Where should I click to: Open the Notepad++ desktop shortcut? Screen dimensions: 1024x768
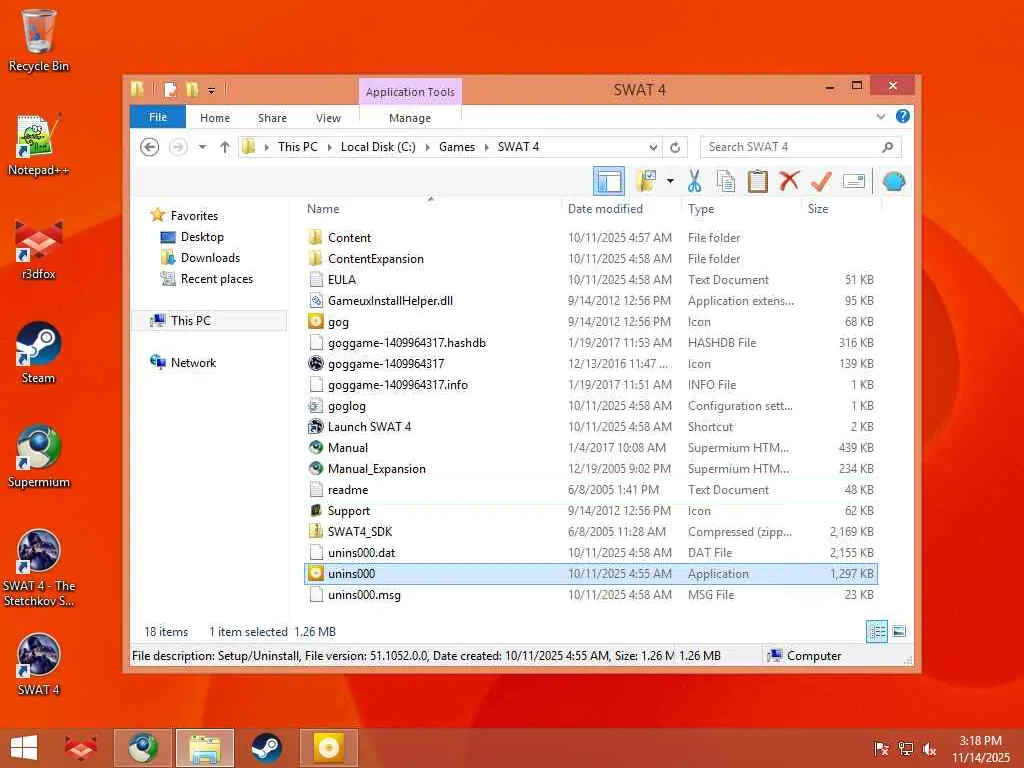[39, 145]
